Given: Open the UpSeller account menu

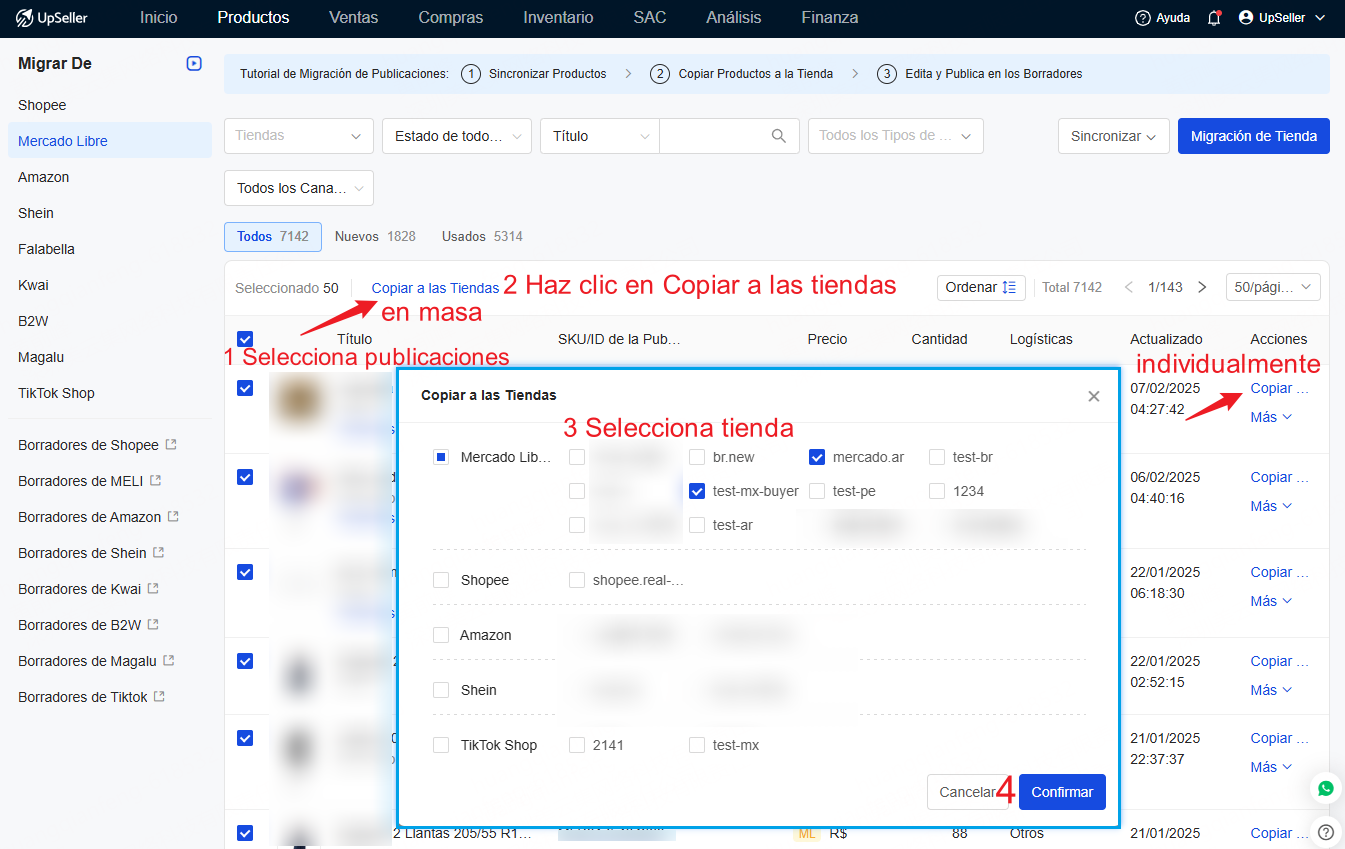Looking at the screenshot, I should pos(1282,18).
